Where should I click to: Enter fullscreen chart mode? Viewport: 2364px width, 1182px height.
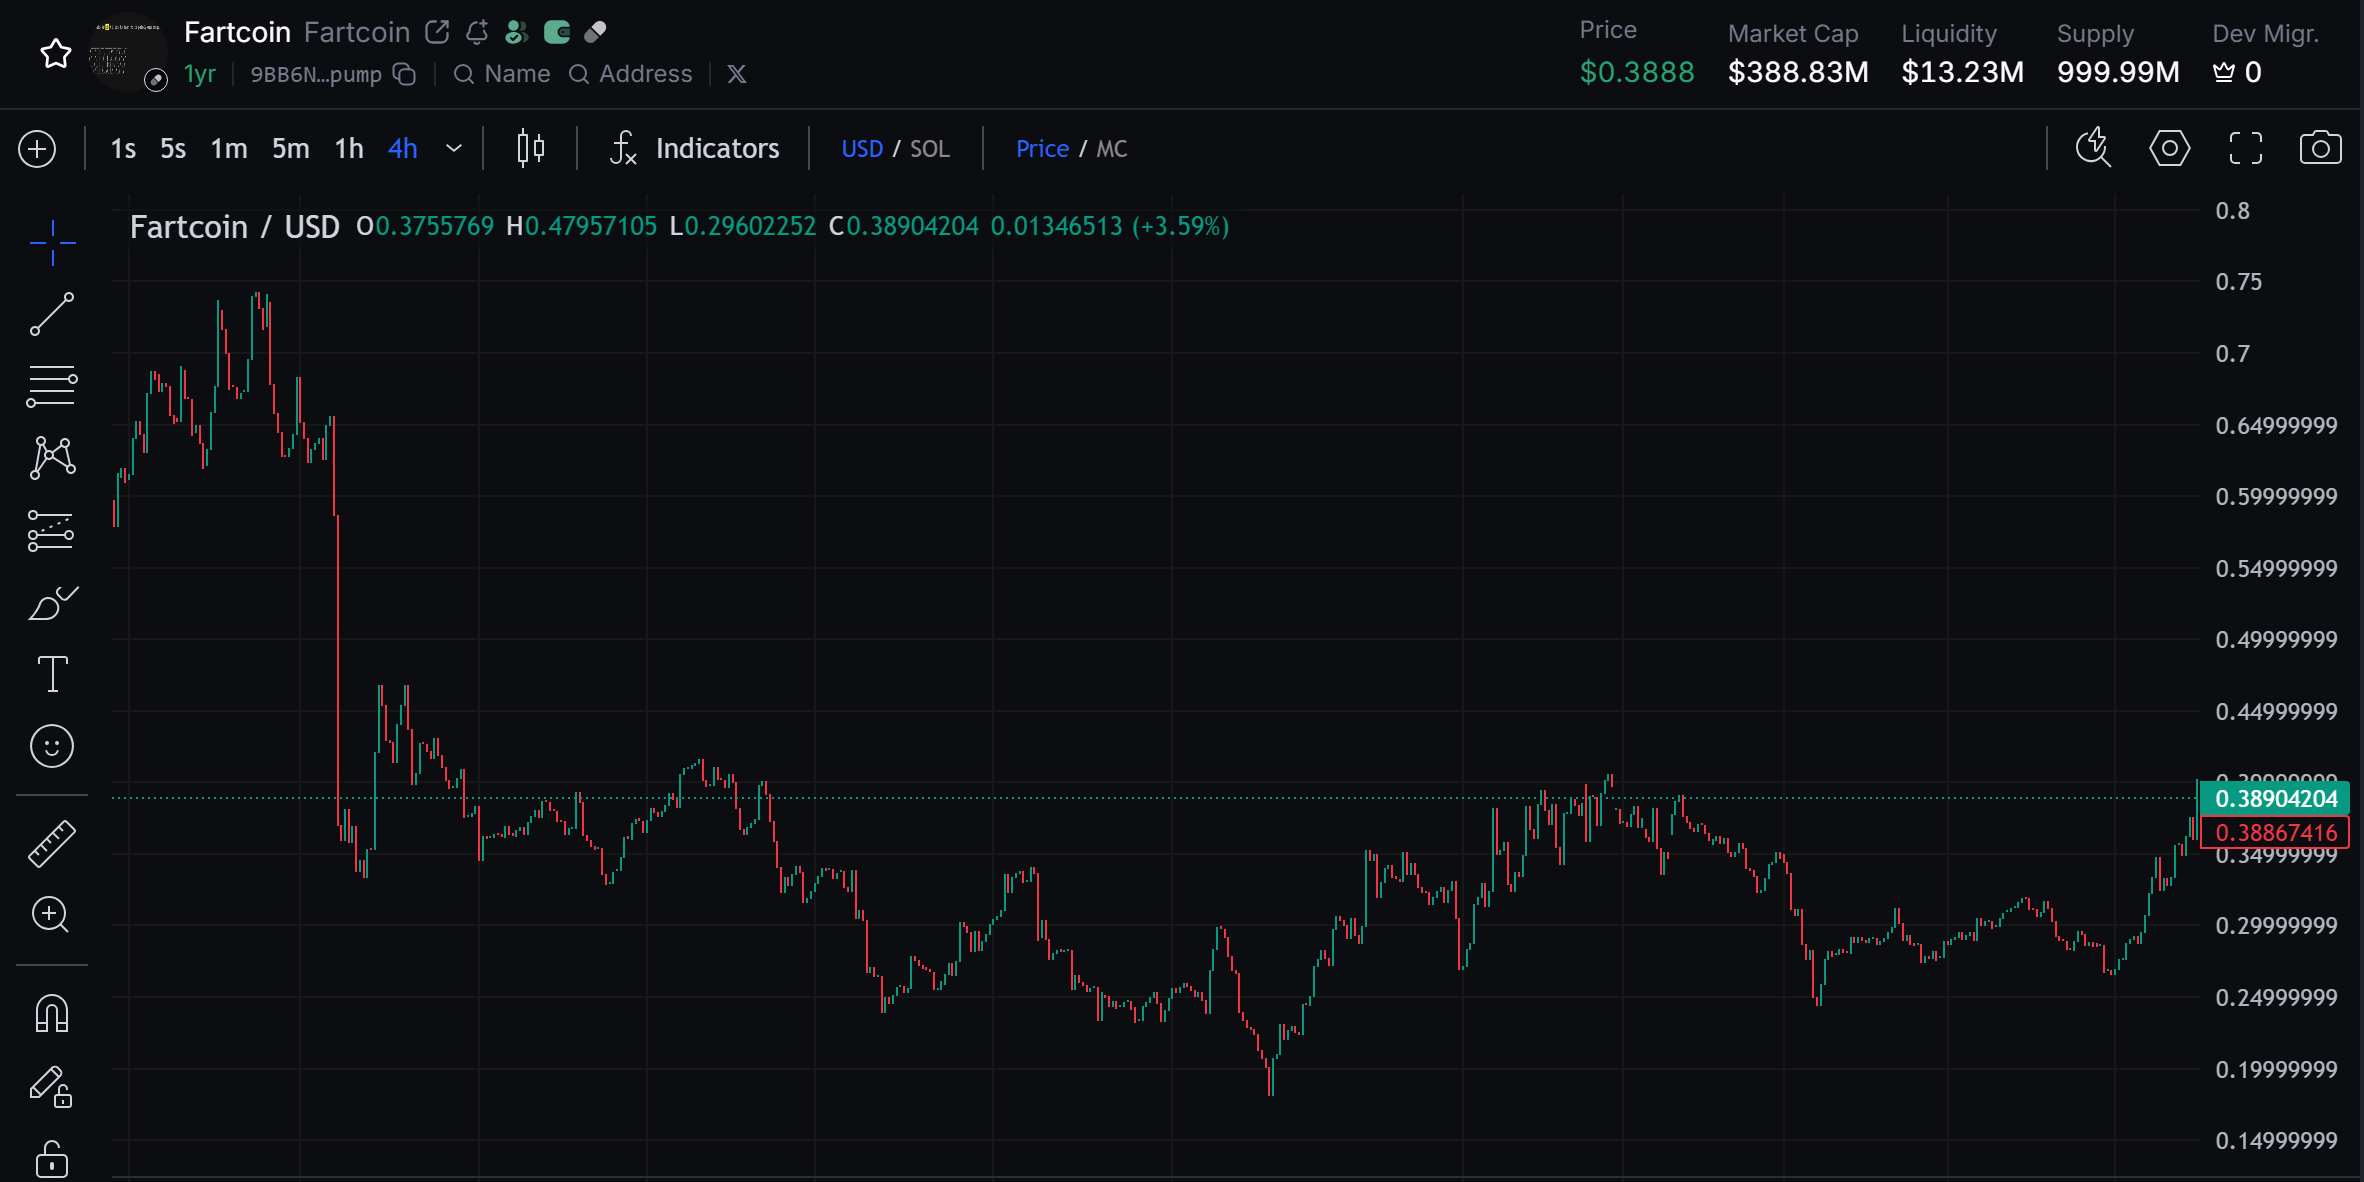click(x=2245, y=149)
